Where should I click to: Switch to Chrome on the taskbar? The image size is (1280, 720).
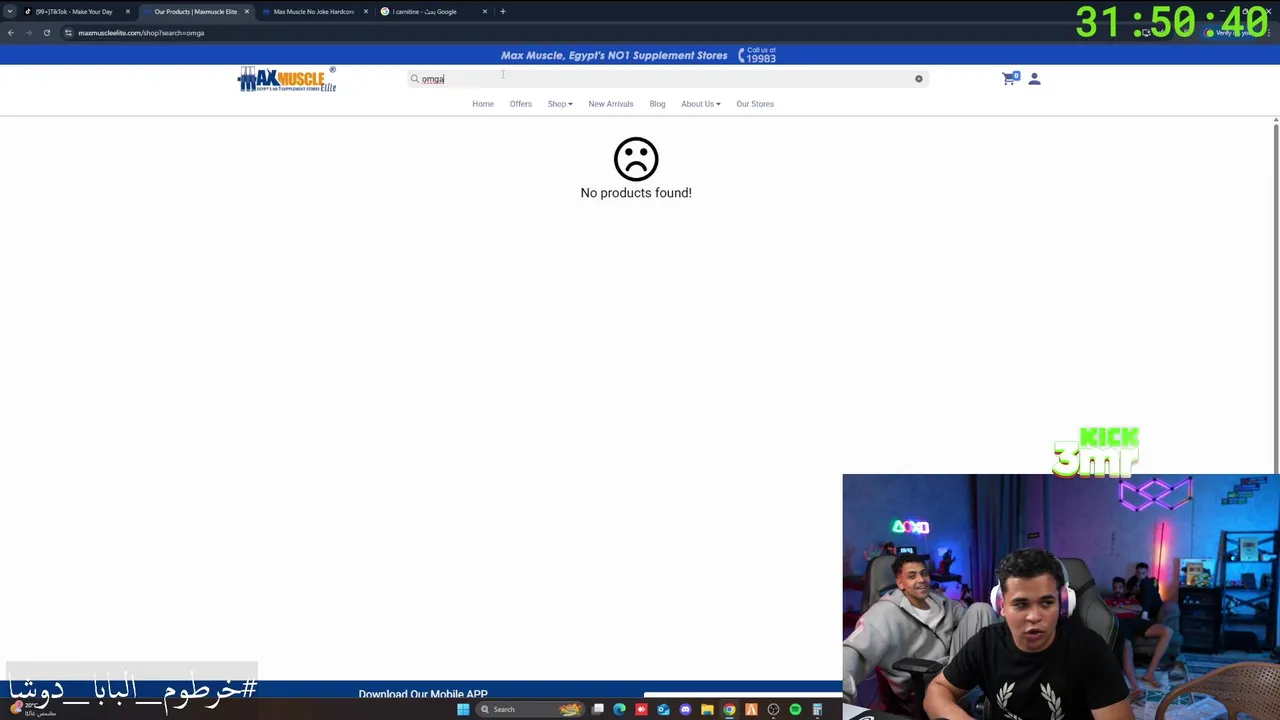pyautogui.click(x=729, y=709)
